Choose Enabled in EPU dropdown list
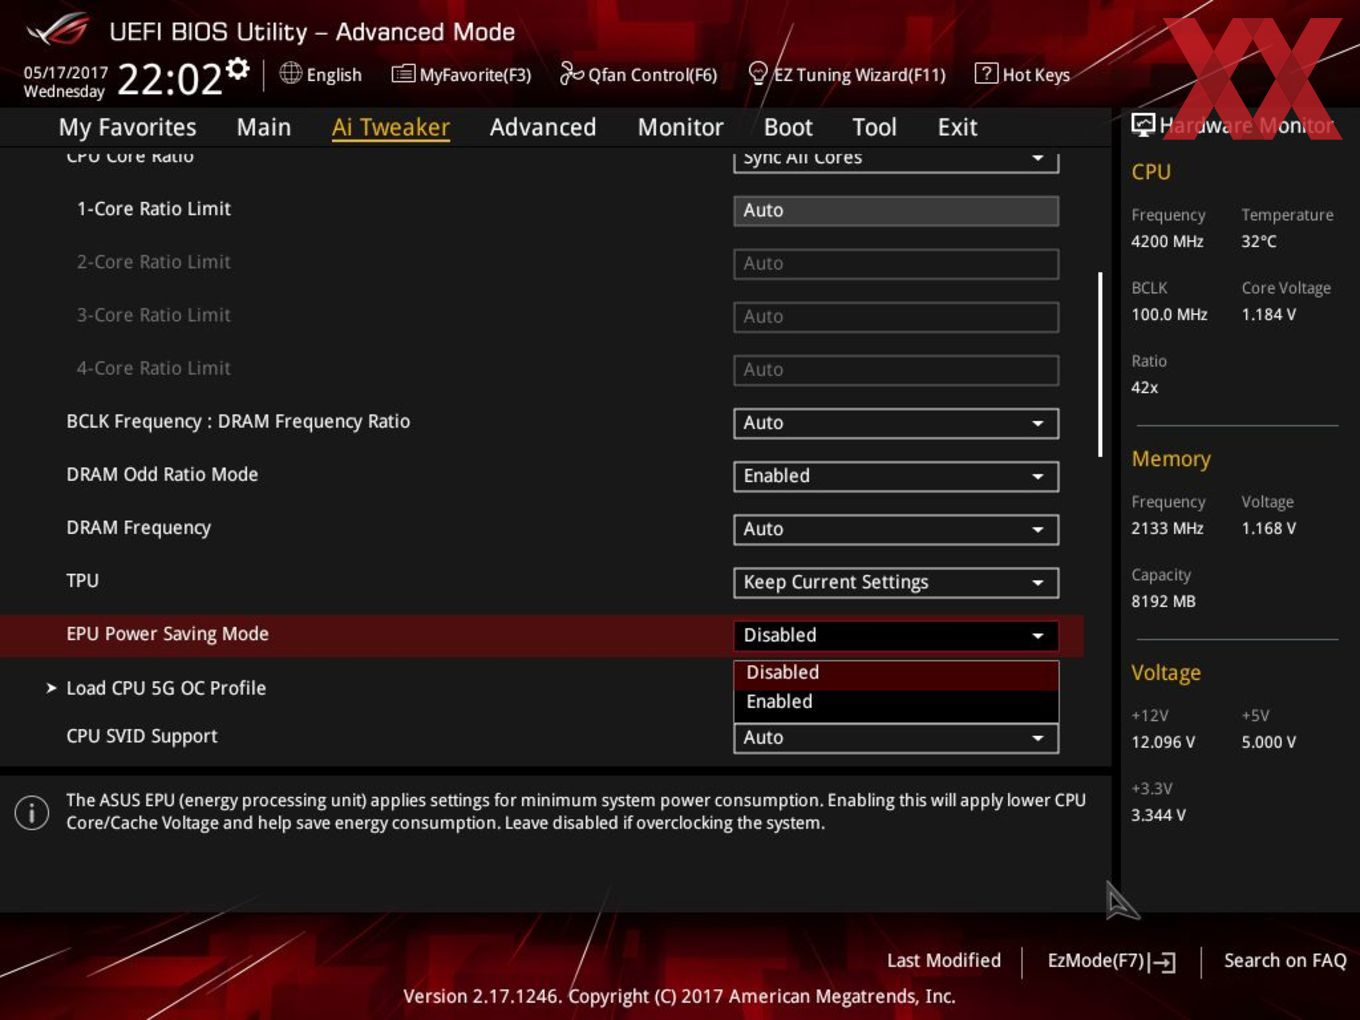 pyautogui.click(x=896, y=702)
